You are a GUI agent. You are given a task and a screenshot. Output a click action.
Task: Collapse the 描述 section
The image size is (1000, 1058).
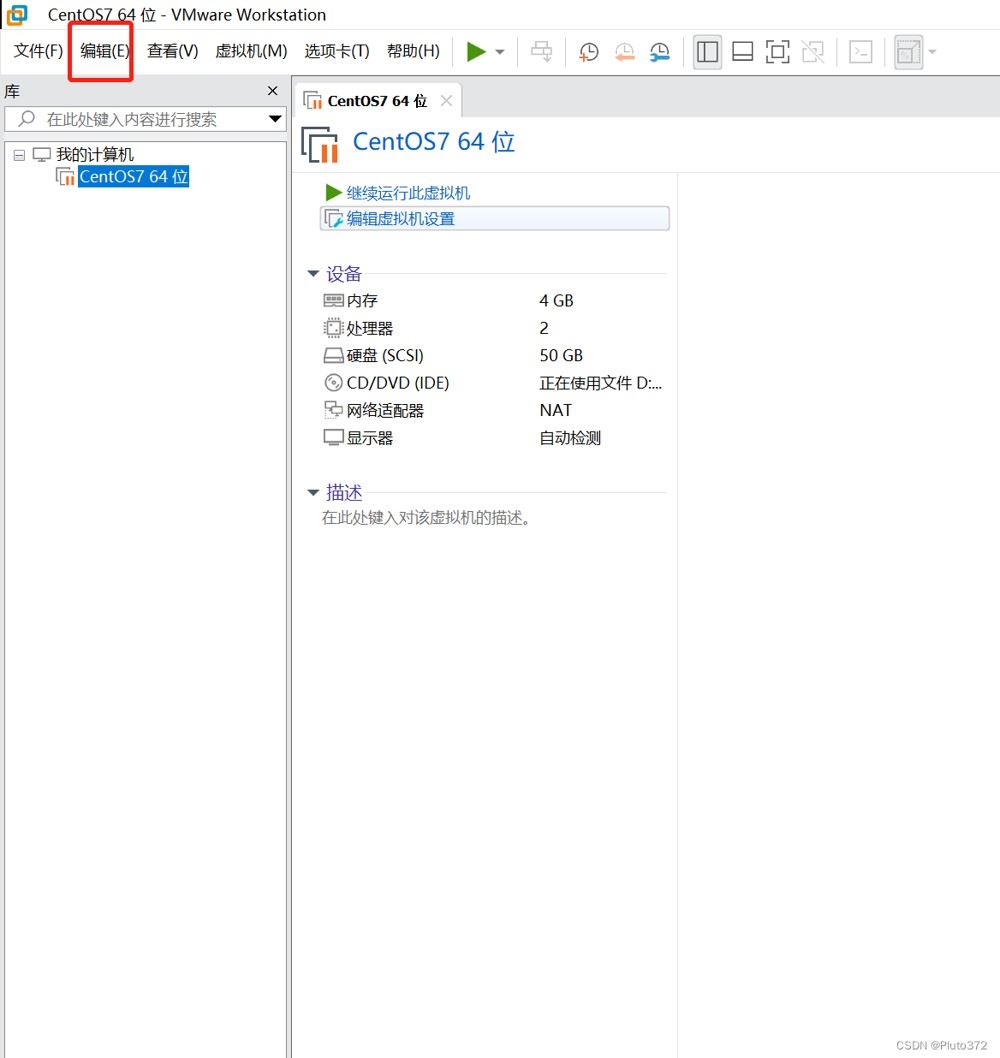[x=313, y=493]
